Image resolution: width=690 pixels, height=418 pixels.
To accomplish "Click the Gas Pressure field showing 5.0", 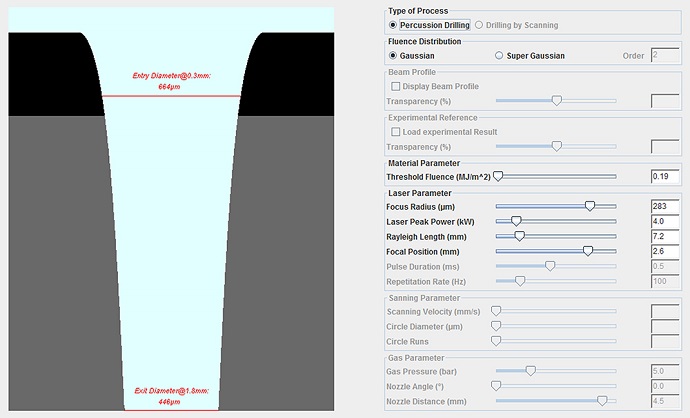I will click(x=665, y=371).
